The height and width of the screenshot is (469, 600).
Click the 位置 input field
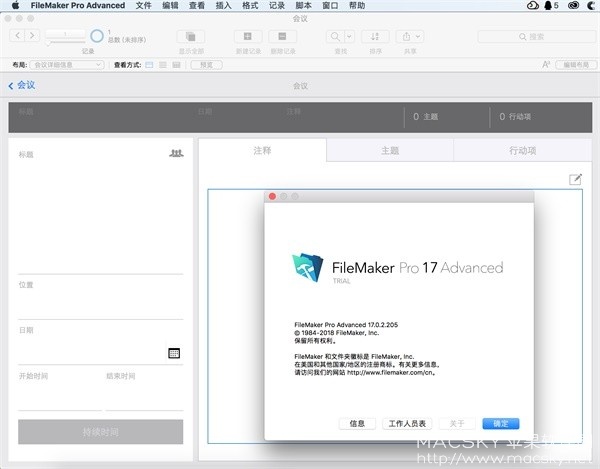click(101, 305)
